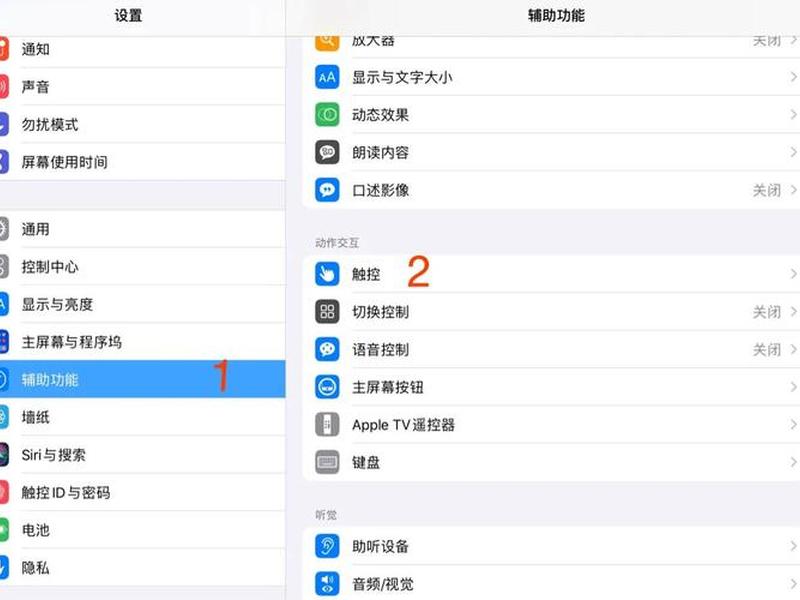Select Accessibility (辅助功能) in sidebar
Screen dimensions: 800x600
[x=142, y=379]
